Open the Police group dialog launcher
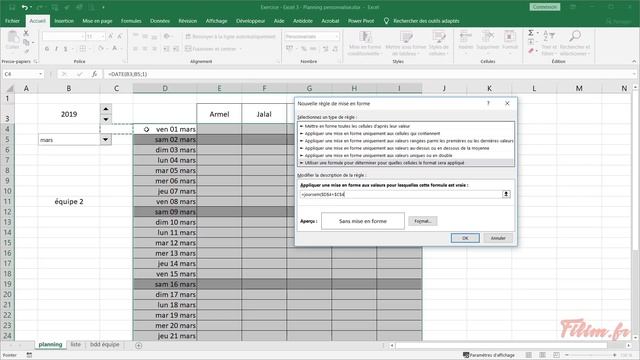 pos(124,61)
